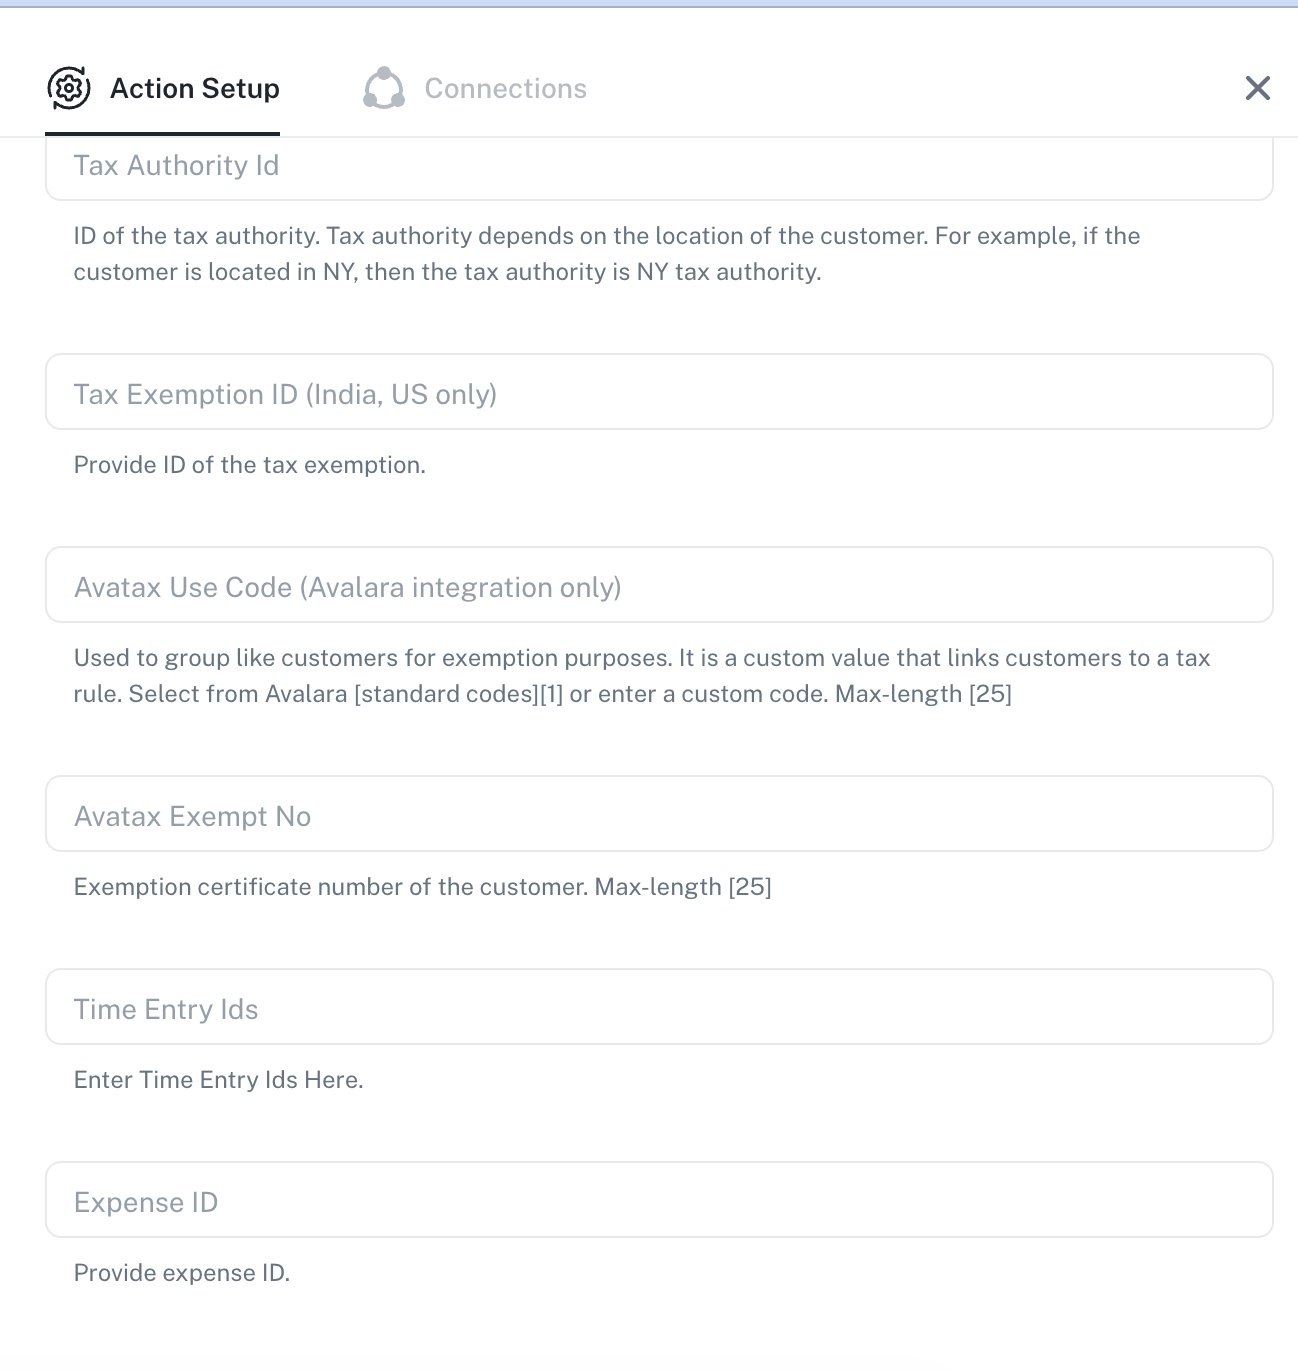The width and height of the screenshot is (1298, 1370).
Task: Activate the Avatax Use Code field
Action: [658, 585]
